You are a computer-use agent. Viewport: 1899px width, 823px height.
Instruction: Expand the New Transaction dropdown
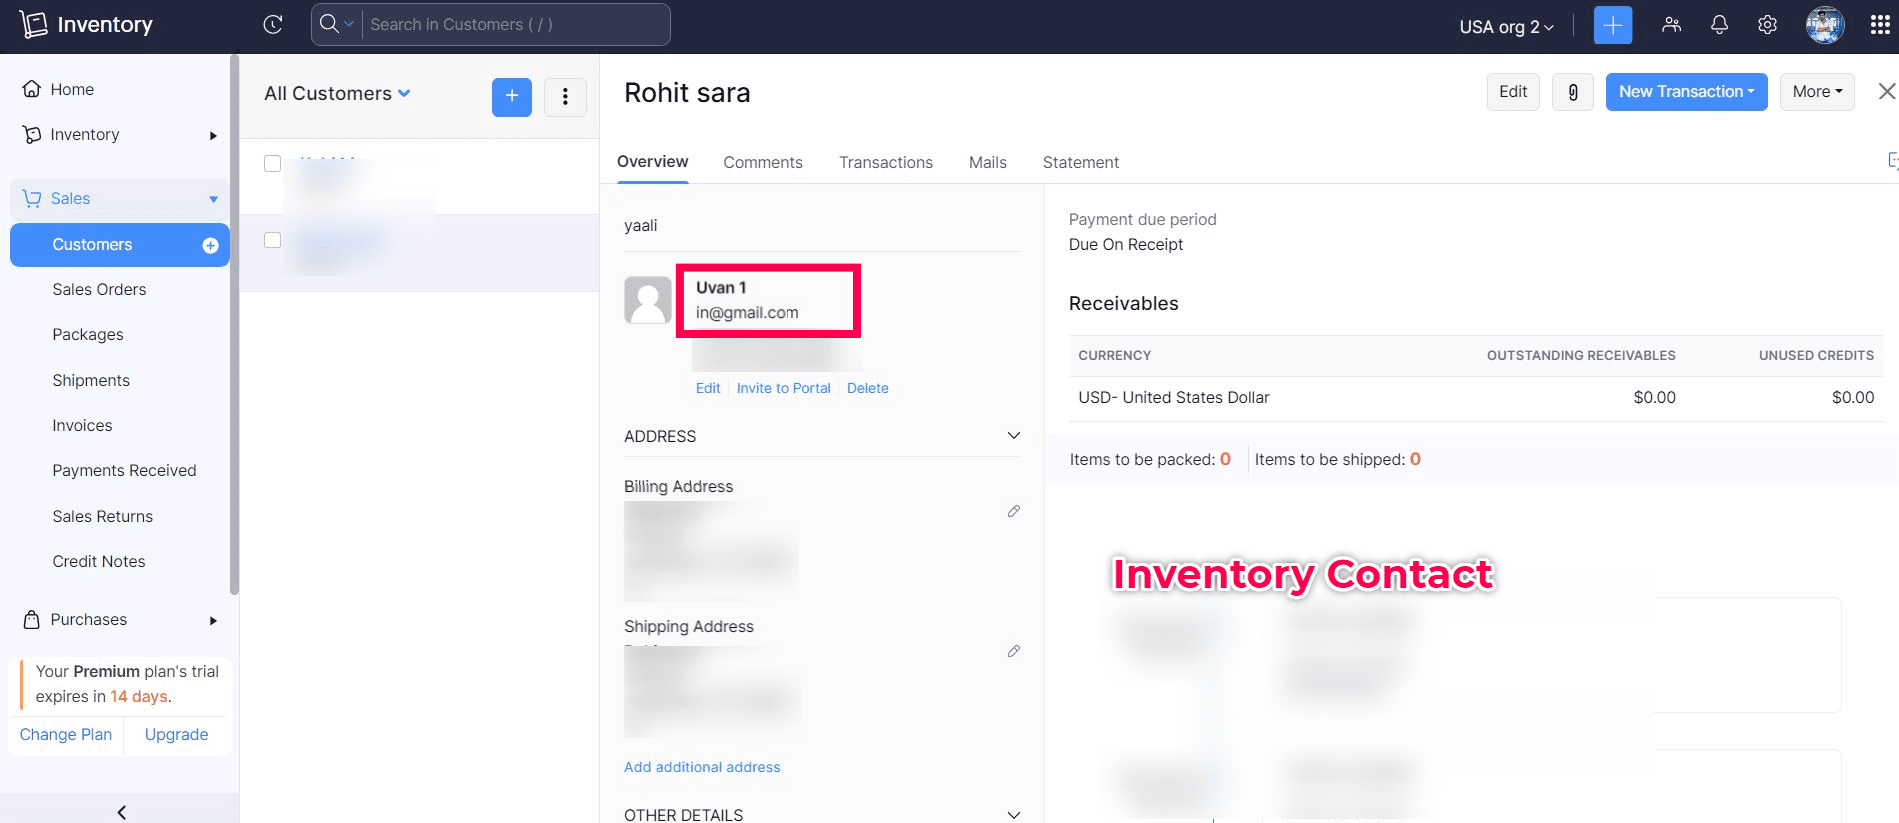point(1686,92)
